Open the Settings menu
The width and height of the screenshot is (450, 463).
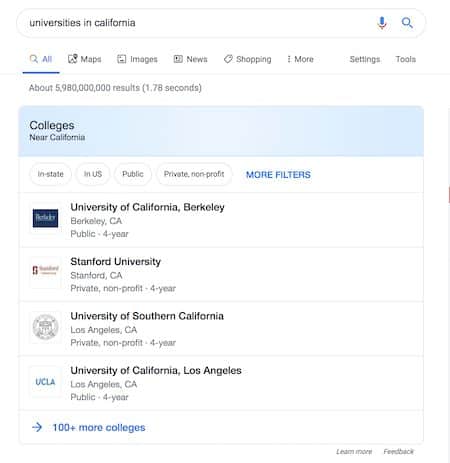[x=365, y=59]
